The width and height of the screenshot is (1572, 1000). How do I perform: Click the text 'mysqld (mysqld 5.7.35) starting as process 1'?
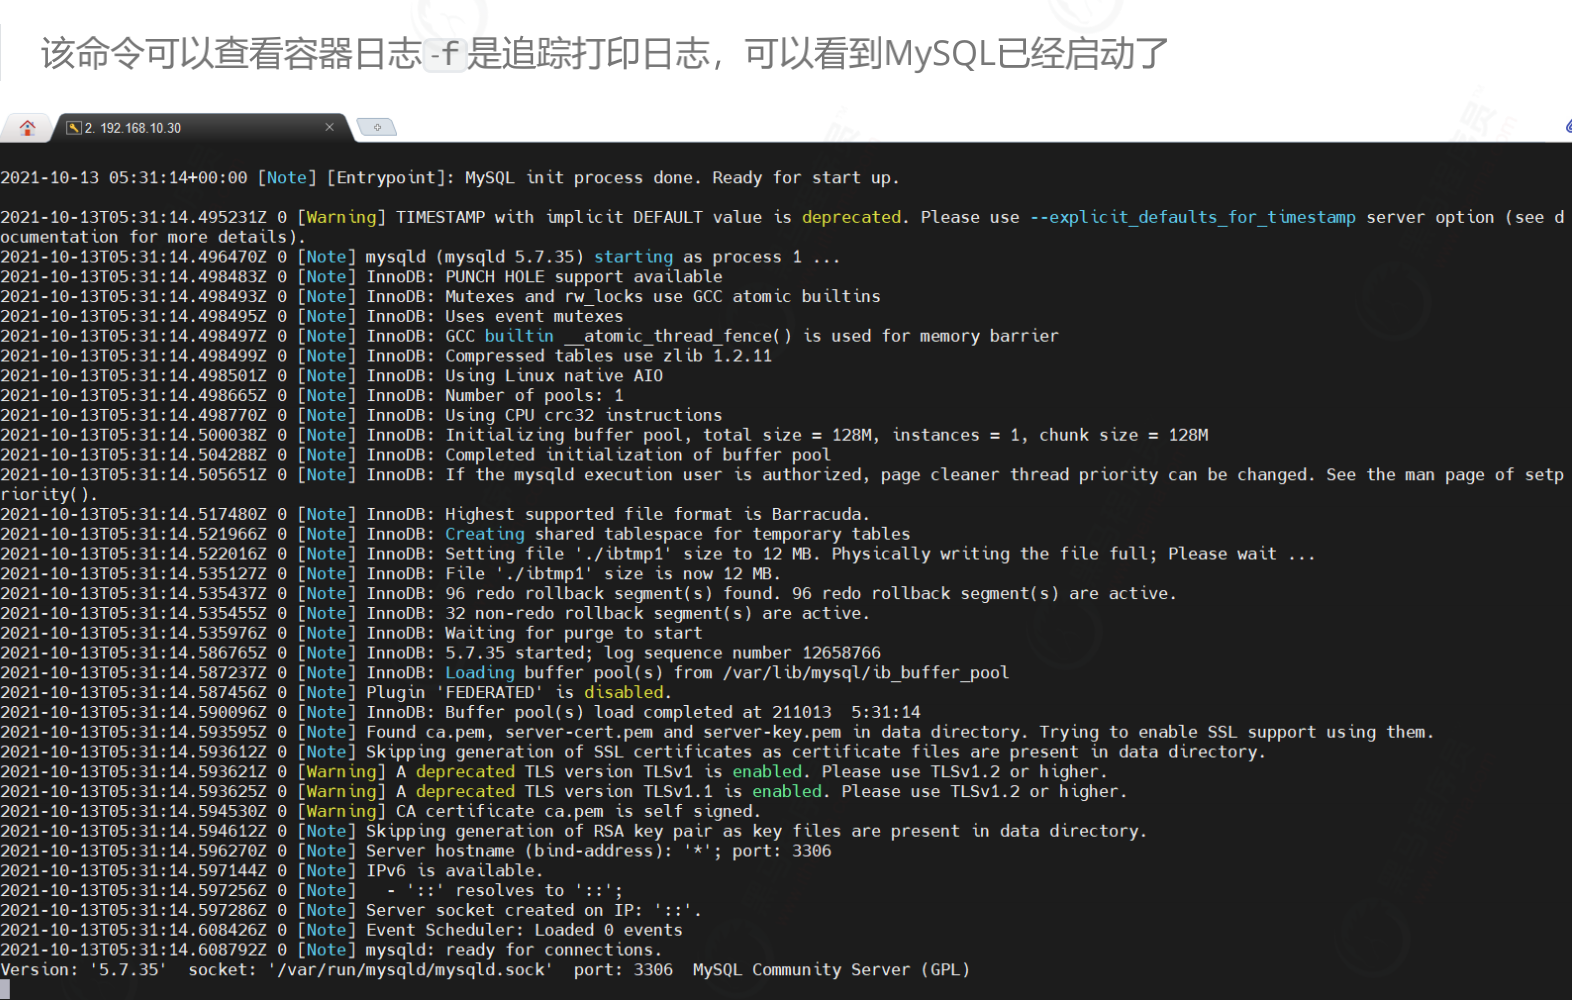583,257
